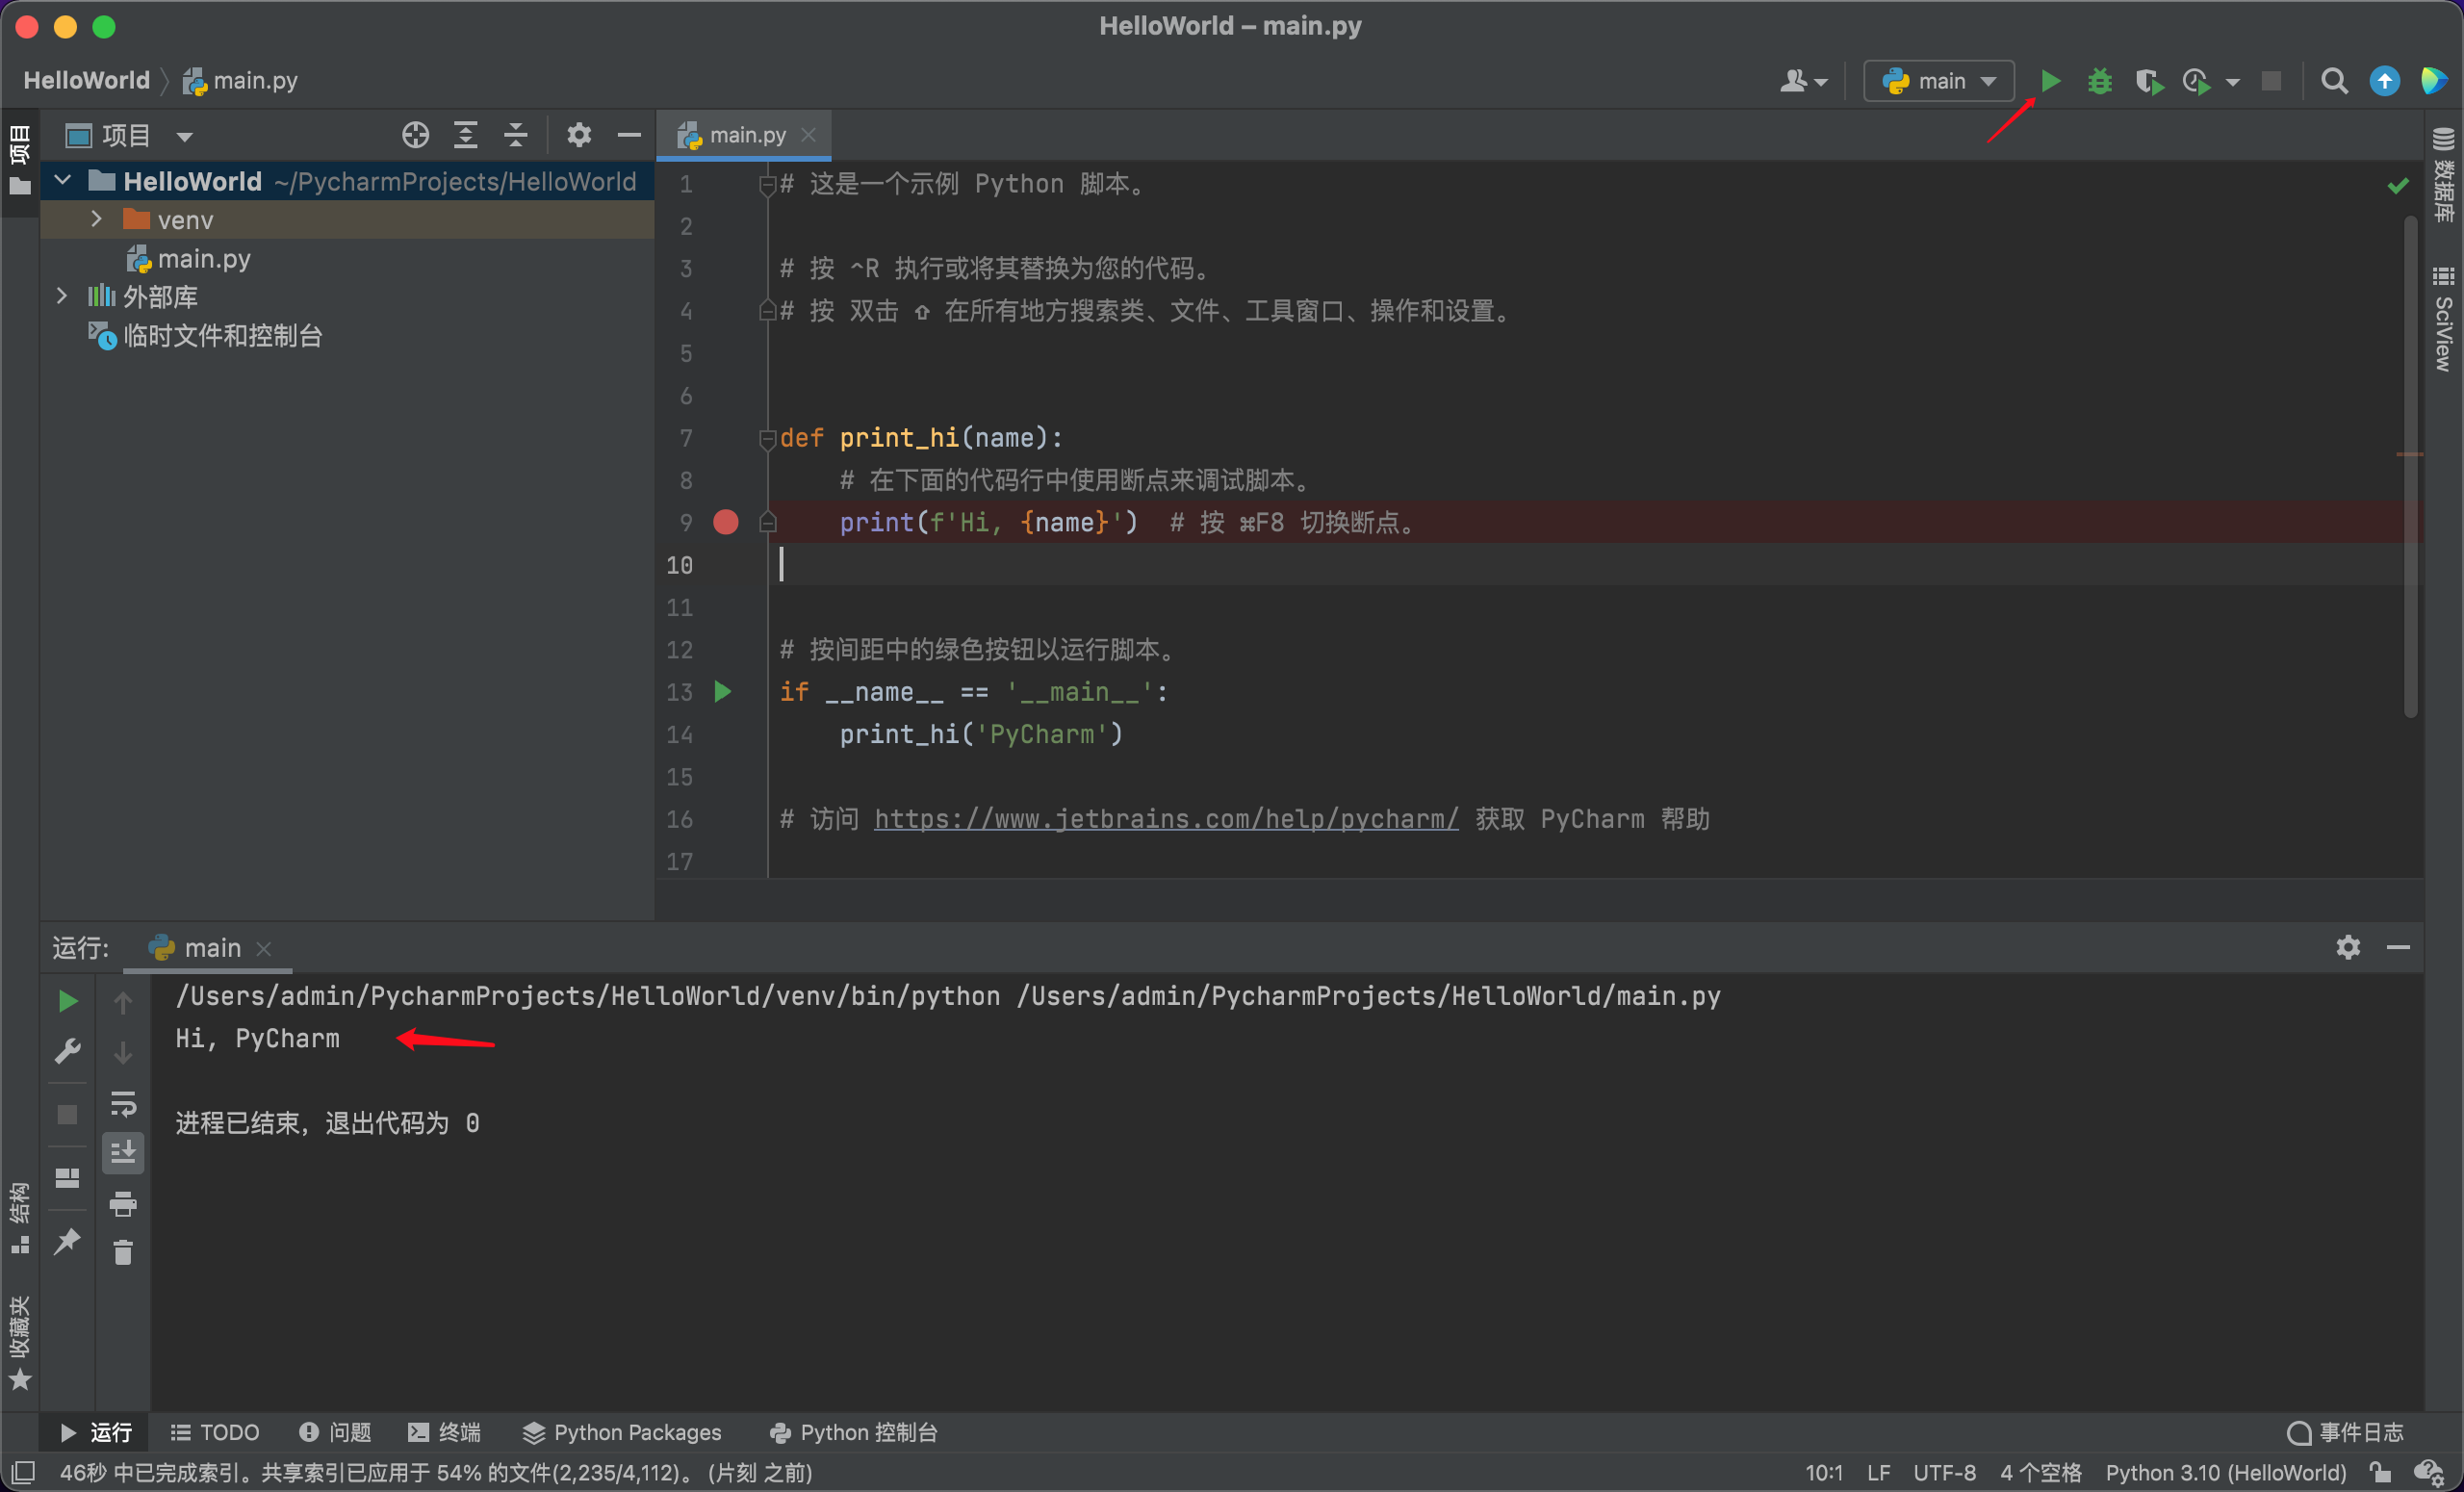The image size is (2464, 1492).
Task: Expand the 外部库 external libraries node
Action: coord(62,296)
